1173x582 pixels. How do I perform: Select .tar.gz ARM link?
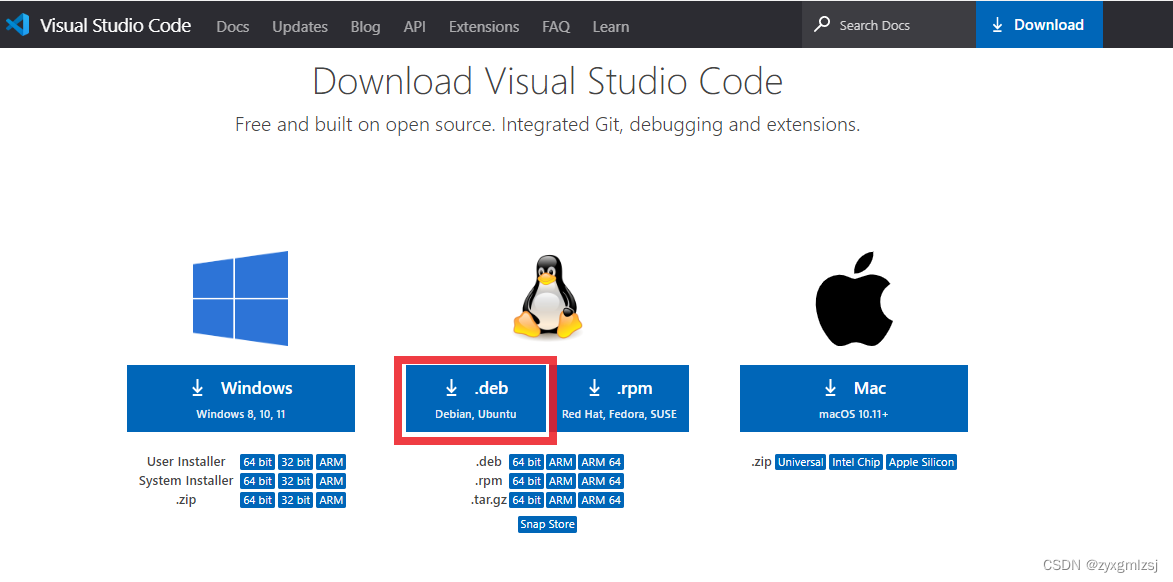click(x=561, y=500)
